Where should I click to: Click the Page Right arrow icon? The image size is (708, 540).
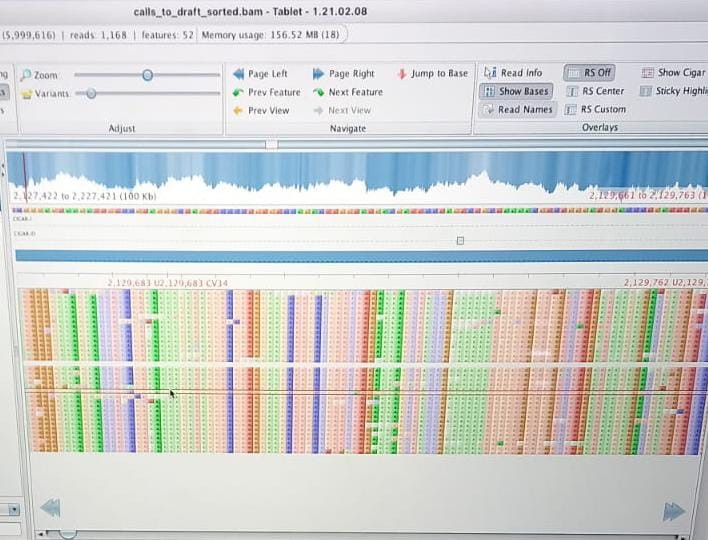(x=318, y=74)
